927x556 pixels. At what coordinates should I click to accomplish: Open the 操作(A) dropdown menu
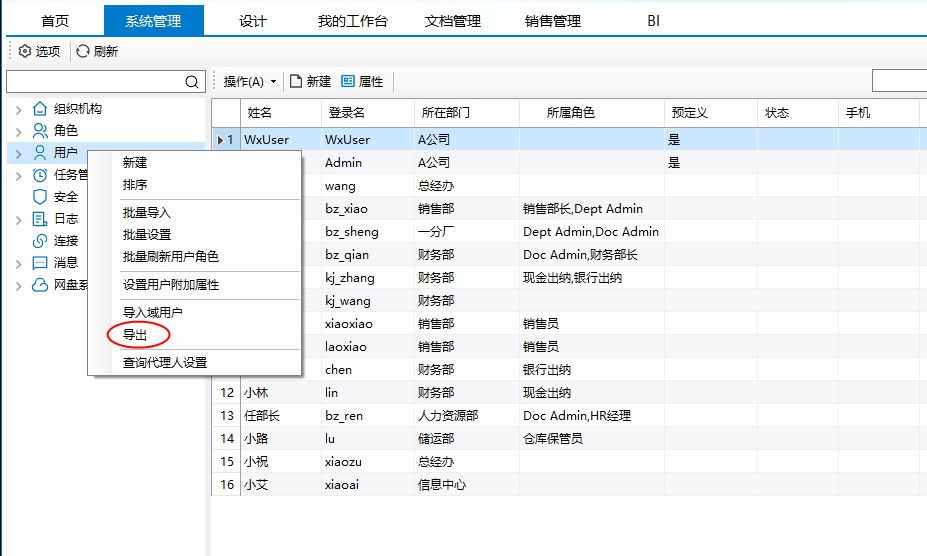(249, 81)
